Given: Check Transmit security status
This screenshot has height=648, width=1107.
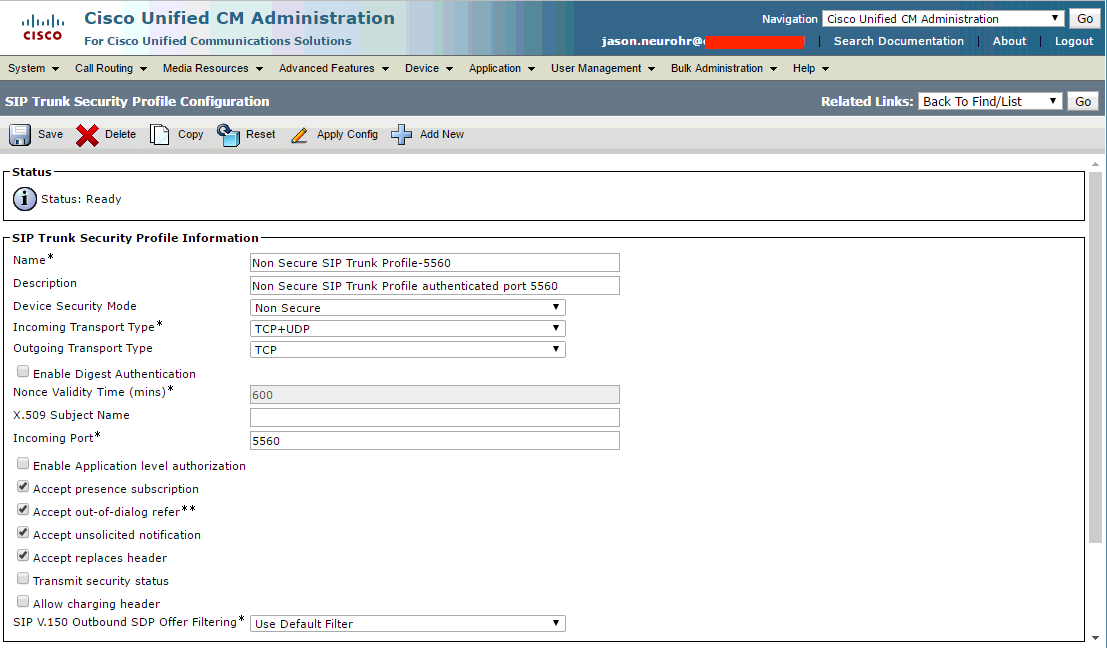Looking at the screenshot, I should tap(23, 579).
